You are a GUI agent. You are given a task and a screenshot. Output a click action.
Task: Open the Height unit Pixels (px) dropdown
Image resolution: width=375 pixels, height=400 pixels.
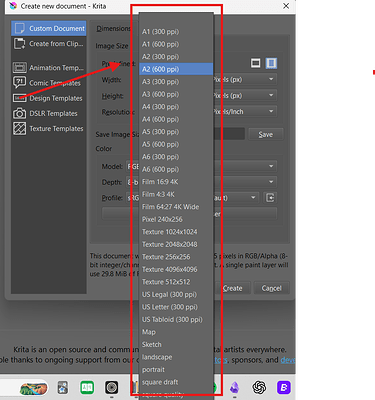point(245,95)
